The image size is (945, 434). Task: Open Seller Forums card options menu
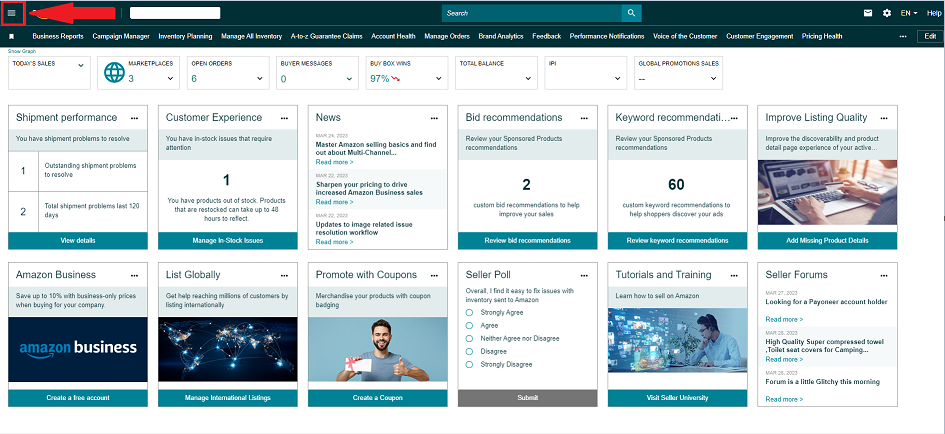[884, 275]
